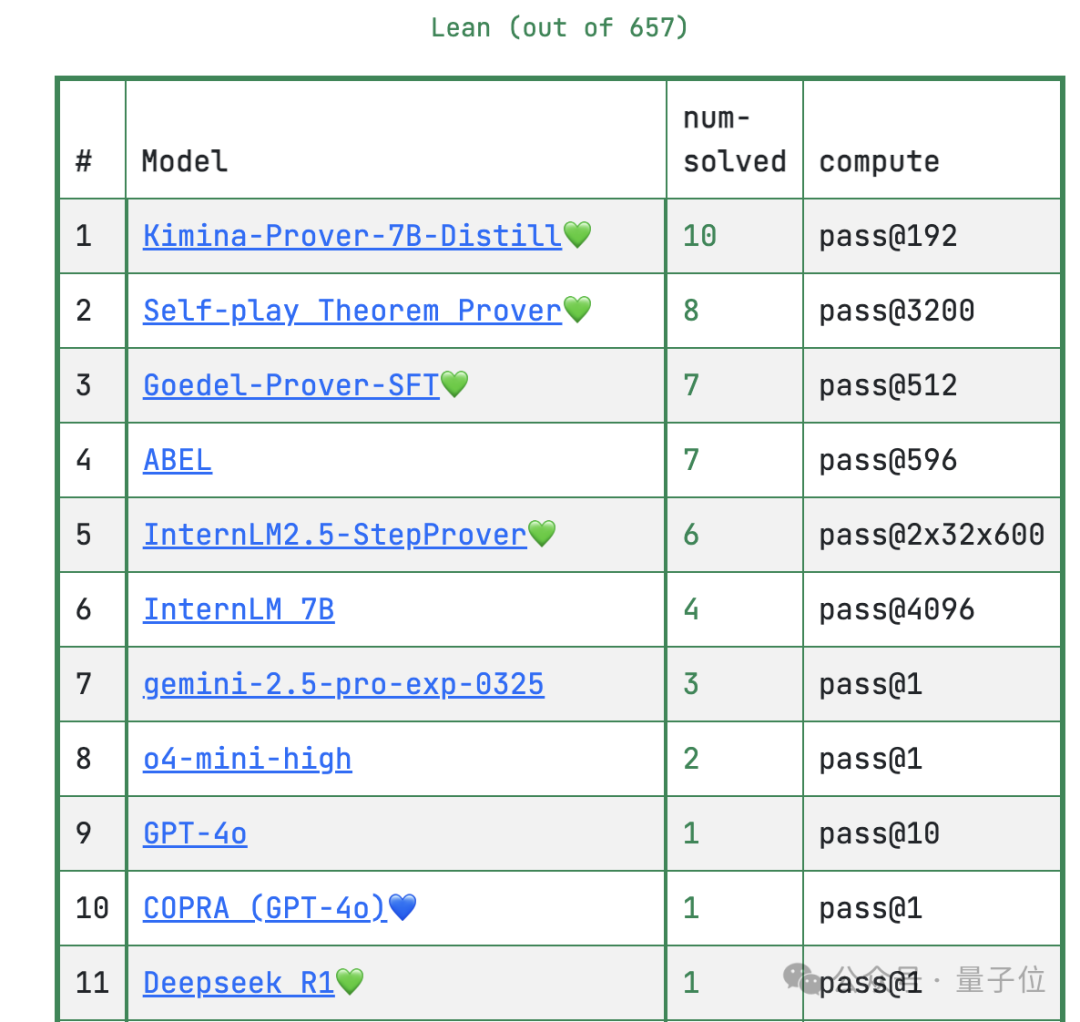Click the blue heart after COPRA (GPT-4o)
The image size is (1080, 1022).
pyautogui.click(x=402, y=908)
